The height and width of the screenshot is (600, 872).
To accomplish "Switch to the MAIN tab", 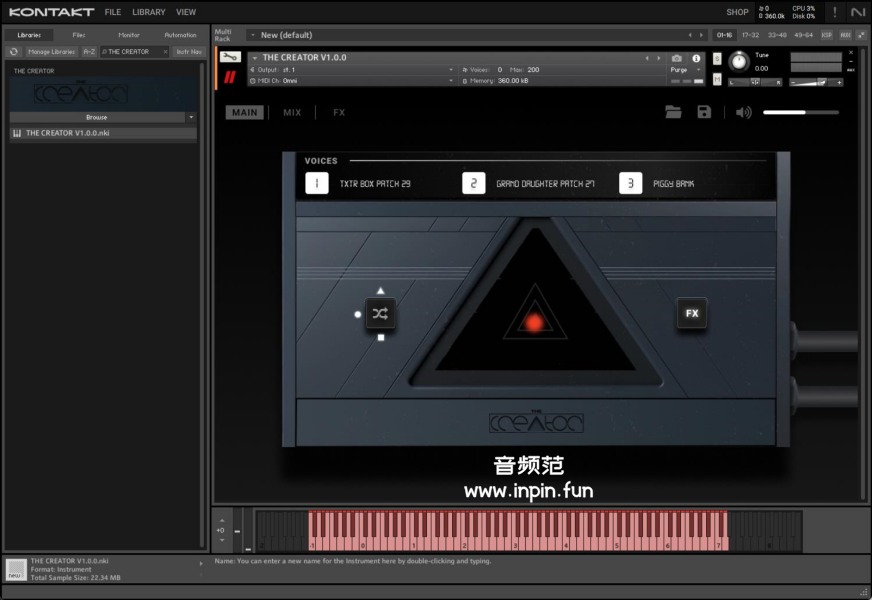I will [x=245, y=112].
